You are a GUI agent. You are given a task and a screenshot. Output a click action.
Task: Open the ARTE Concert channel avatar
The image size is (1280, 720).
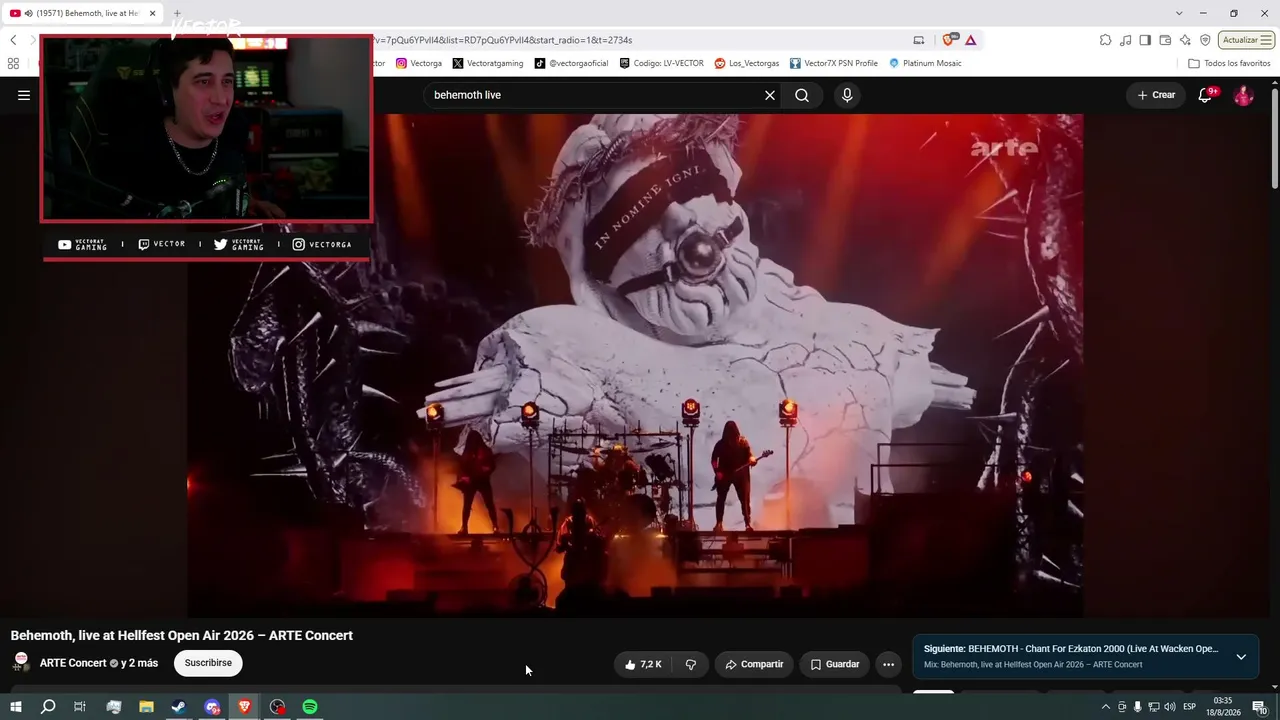tap(21, 663)
